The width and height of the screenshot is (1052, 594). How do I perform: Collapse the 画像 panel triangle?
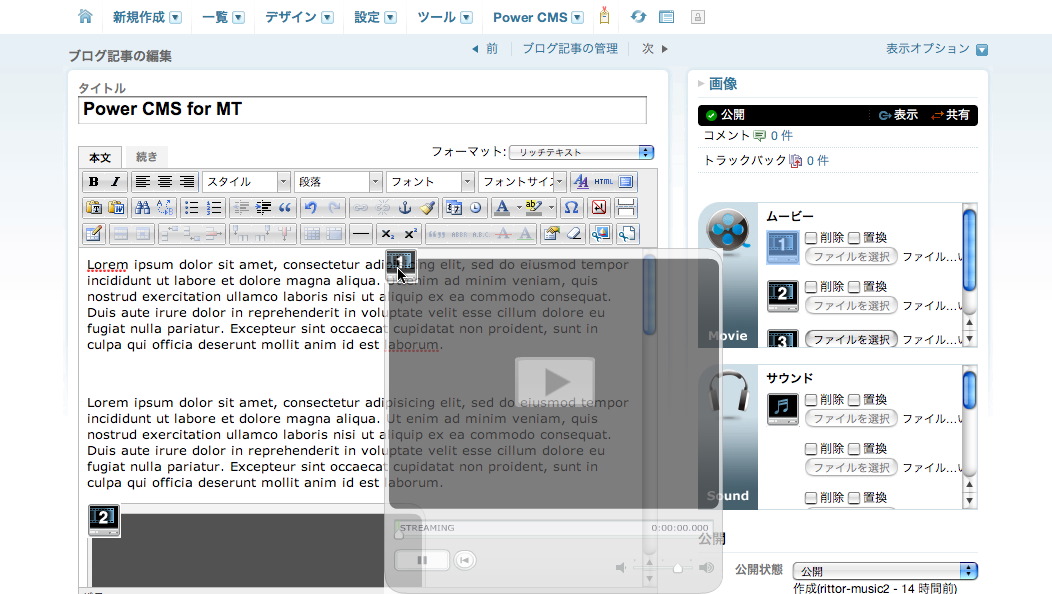pyautogui.click(x=701, y=84)
